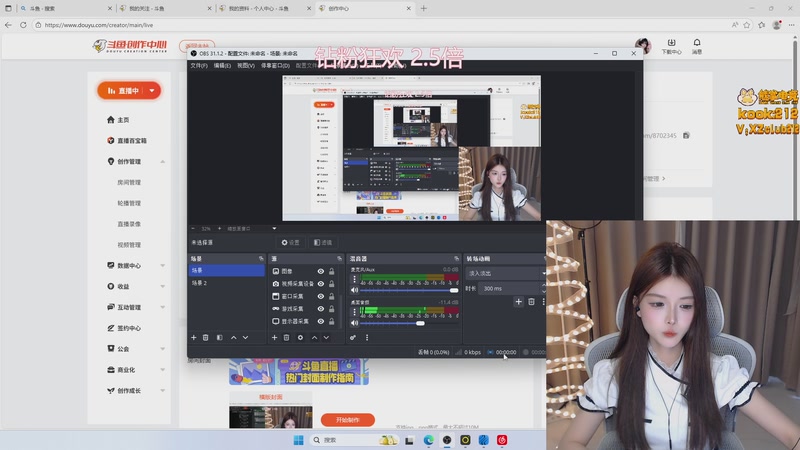Open source properties gear in sources panel
The image size is (800, 450).
tap(301, 338)
